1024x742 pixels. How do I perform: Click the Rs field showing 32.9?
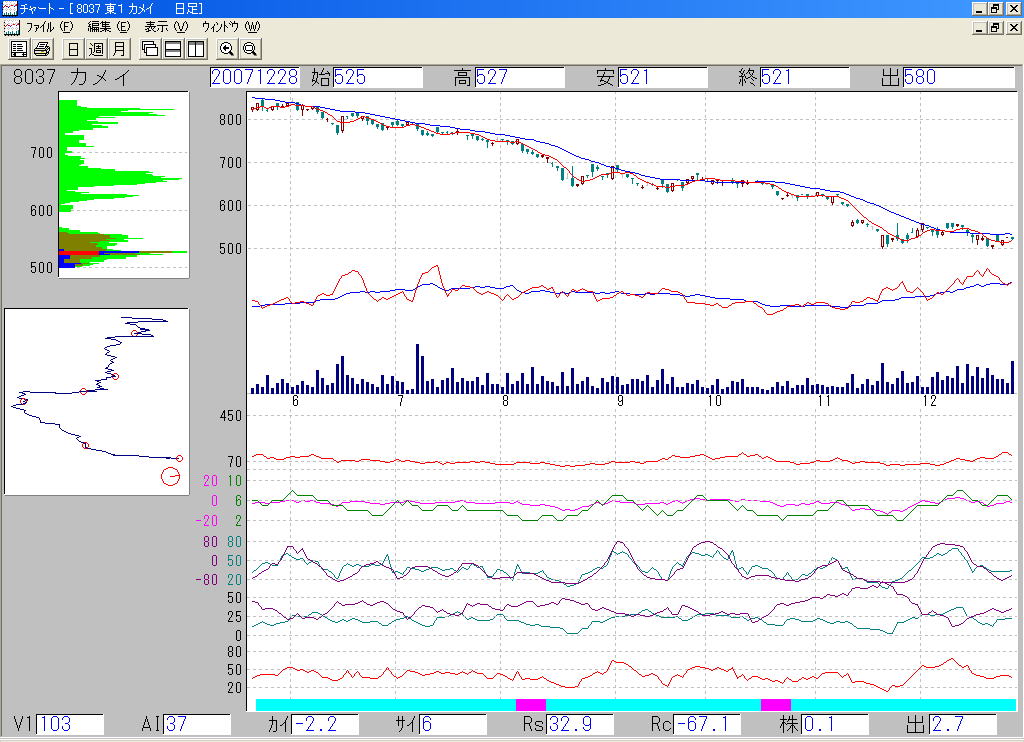[580, 724]
